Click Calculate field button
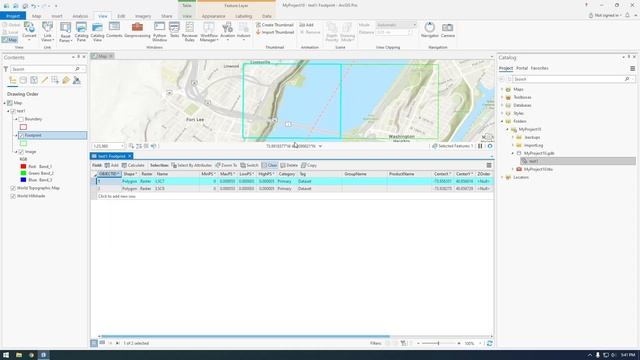 click(133, 165)
